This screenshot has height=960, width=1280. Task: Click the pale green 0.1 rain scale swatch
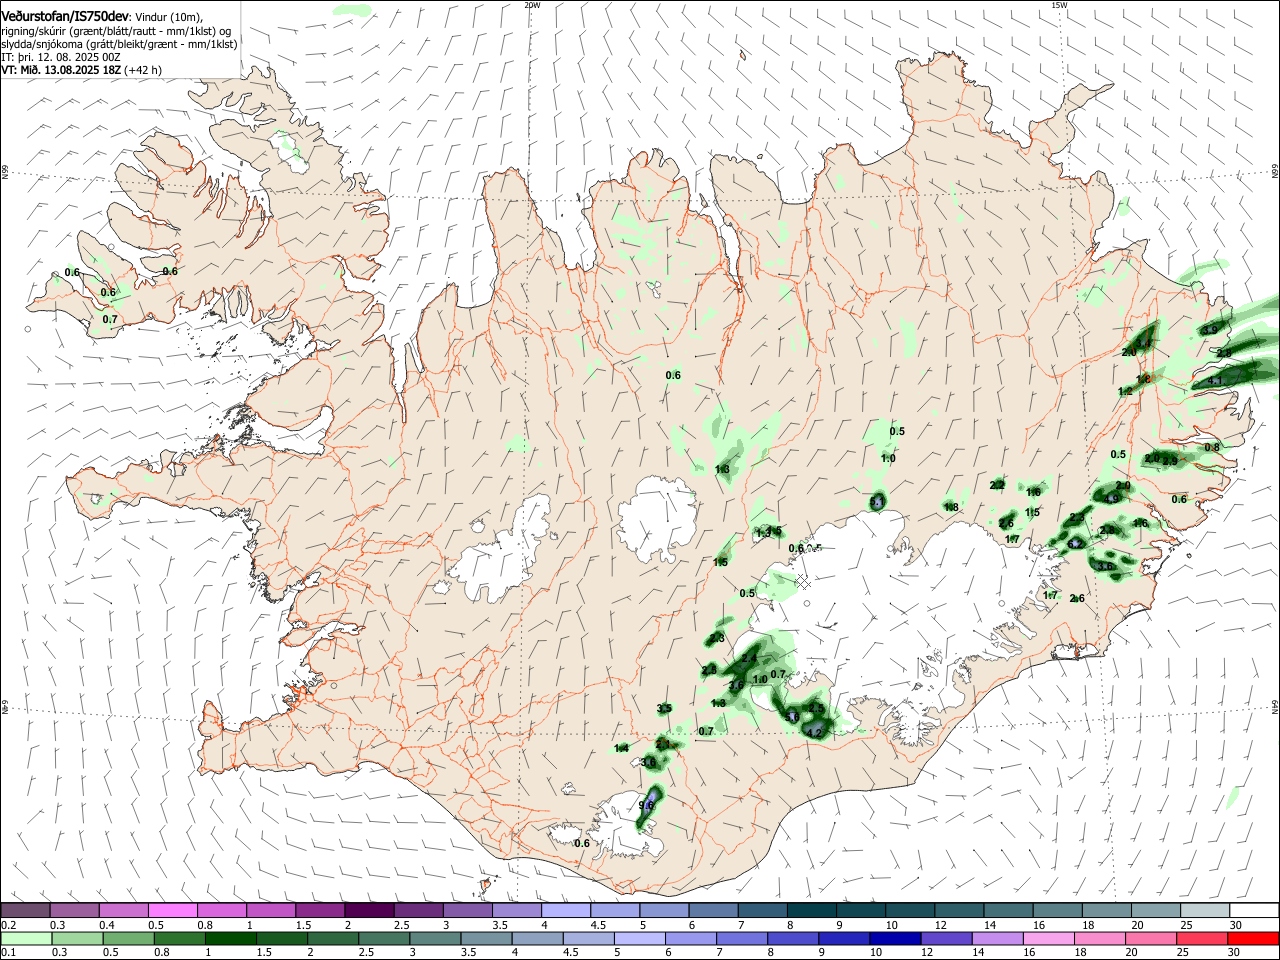point(26,938)
